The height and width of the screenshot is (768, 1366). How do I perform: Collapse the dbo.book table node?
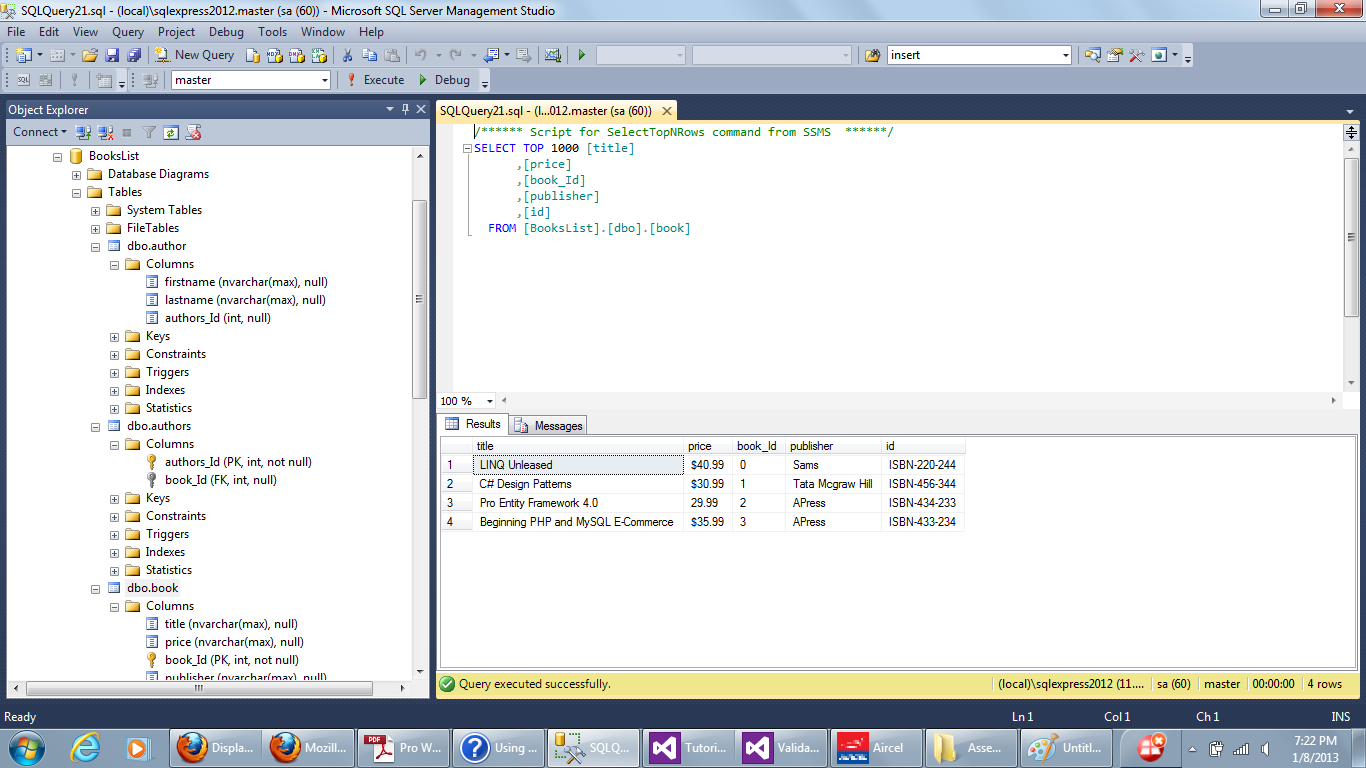coord(96,588)
